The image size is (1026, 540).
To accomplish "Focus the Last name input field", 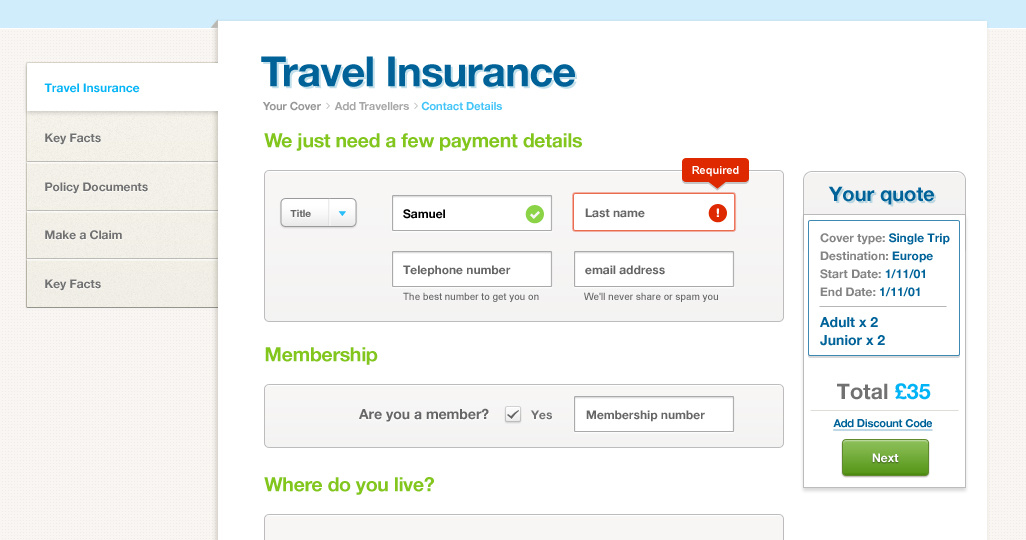I will (654, 212).
